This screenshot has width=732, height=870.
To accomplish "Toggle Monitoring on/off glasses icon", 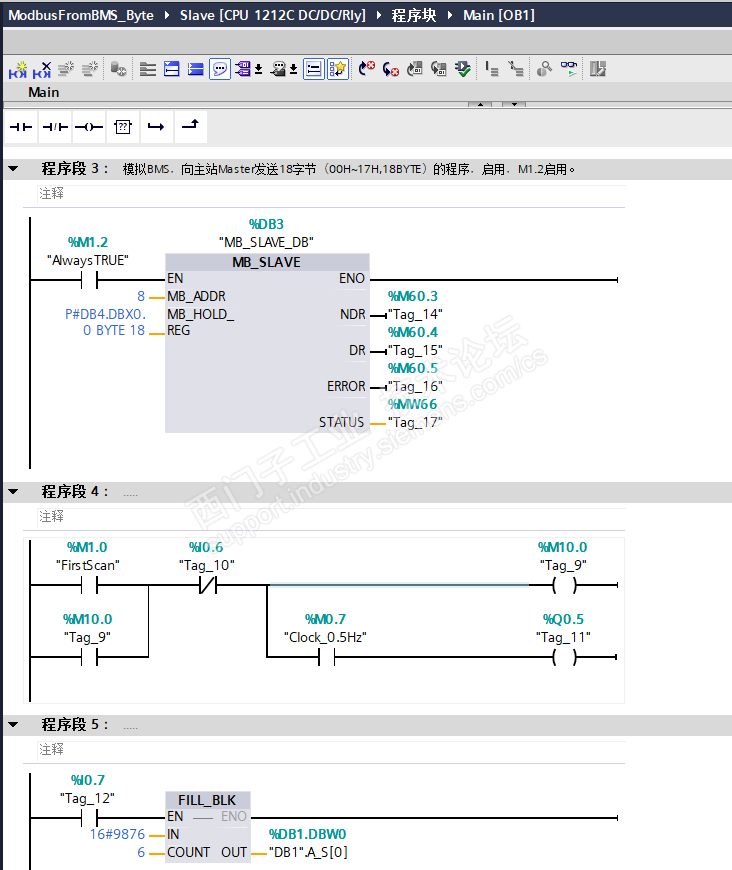I will coord(569,69).
